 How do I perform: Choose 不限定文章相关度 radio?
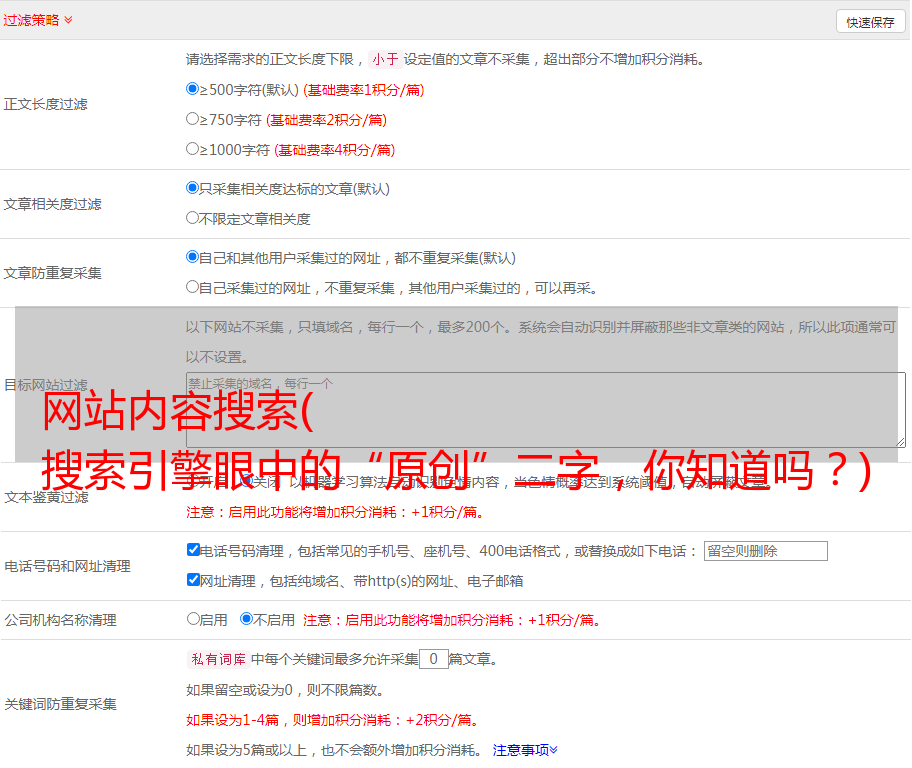pos(193,218)
